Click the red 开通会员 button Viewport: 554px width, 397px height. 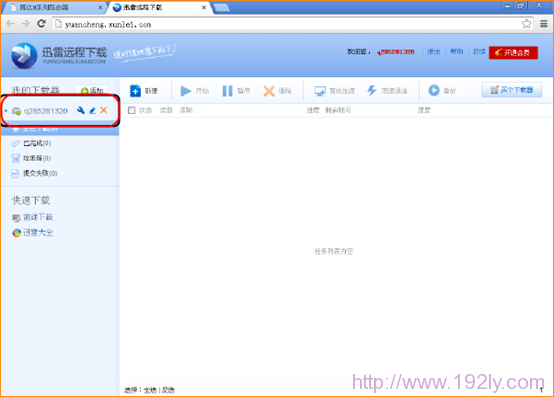pos(513,53)
